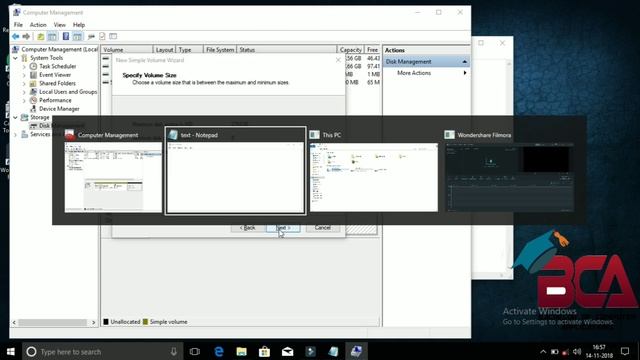This screenshot has width=640, height=360.
Task: Collapse the System Tools tree node
Action: (x=16, y=58)
